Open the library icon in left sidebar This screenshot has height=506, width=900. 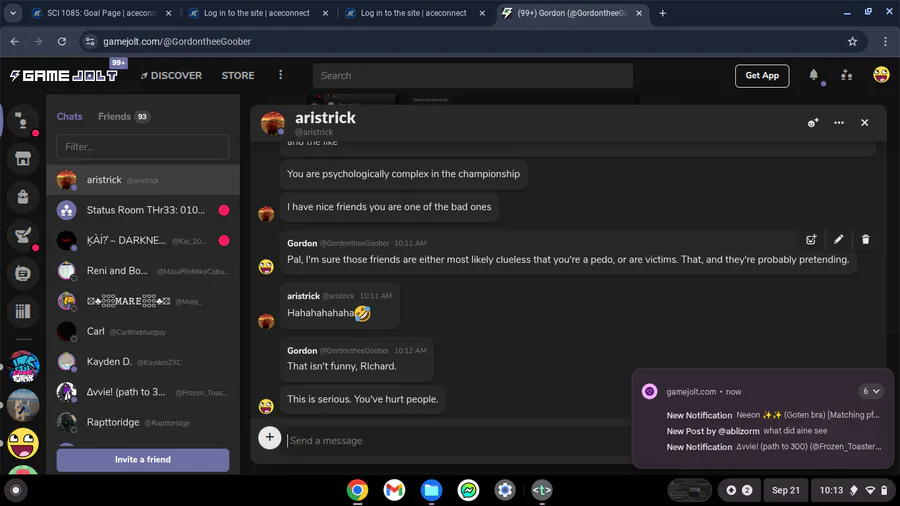tap(23, 311)
